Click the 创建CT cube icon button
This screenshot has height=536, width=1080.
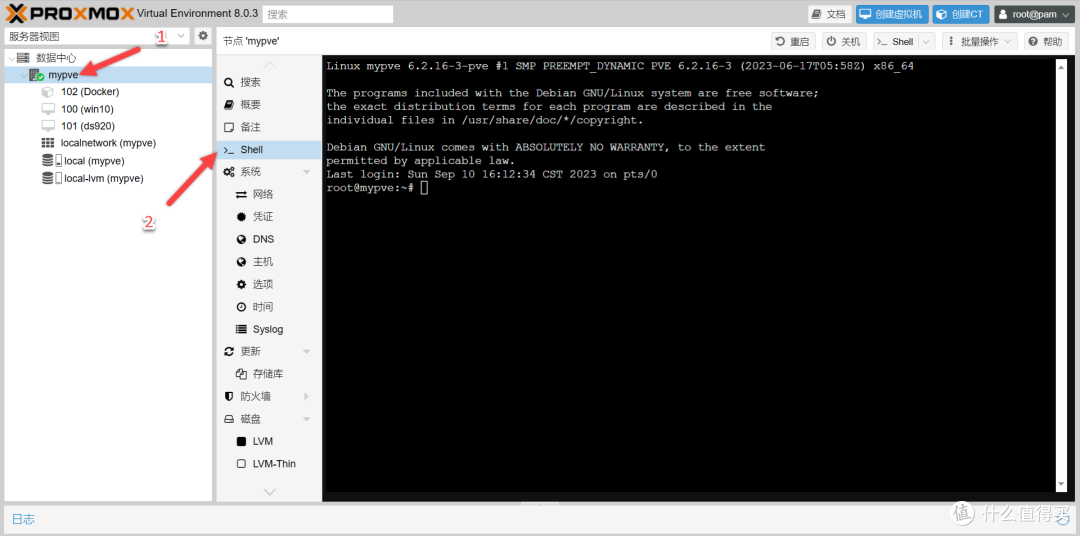[942, 14]
